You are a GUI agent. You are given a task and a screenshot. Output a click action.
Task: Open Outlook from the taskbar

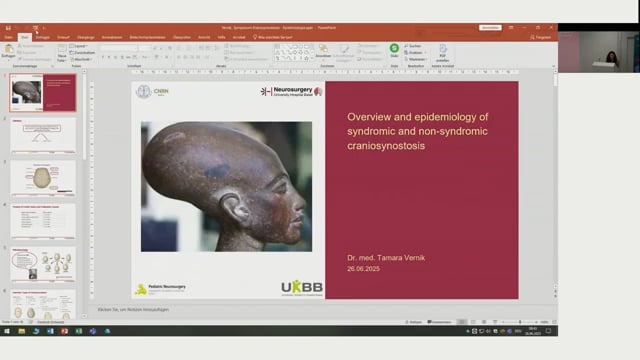click(x=50, y=331)
